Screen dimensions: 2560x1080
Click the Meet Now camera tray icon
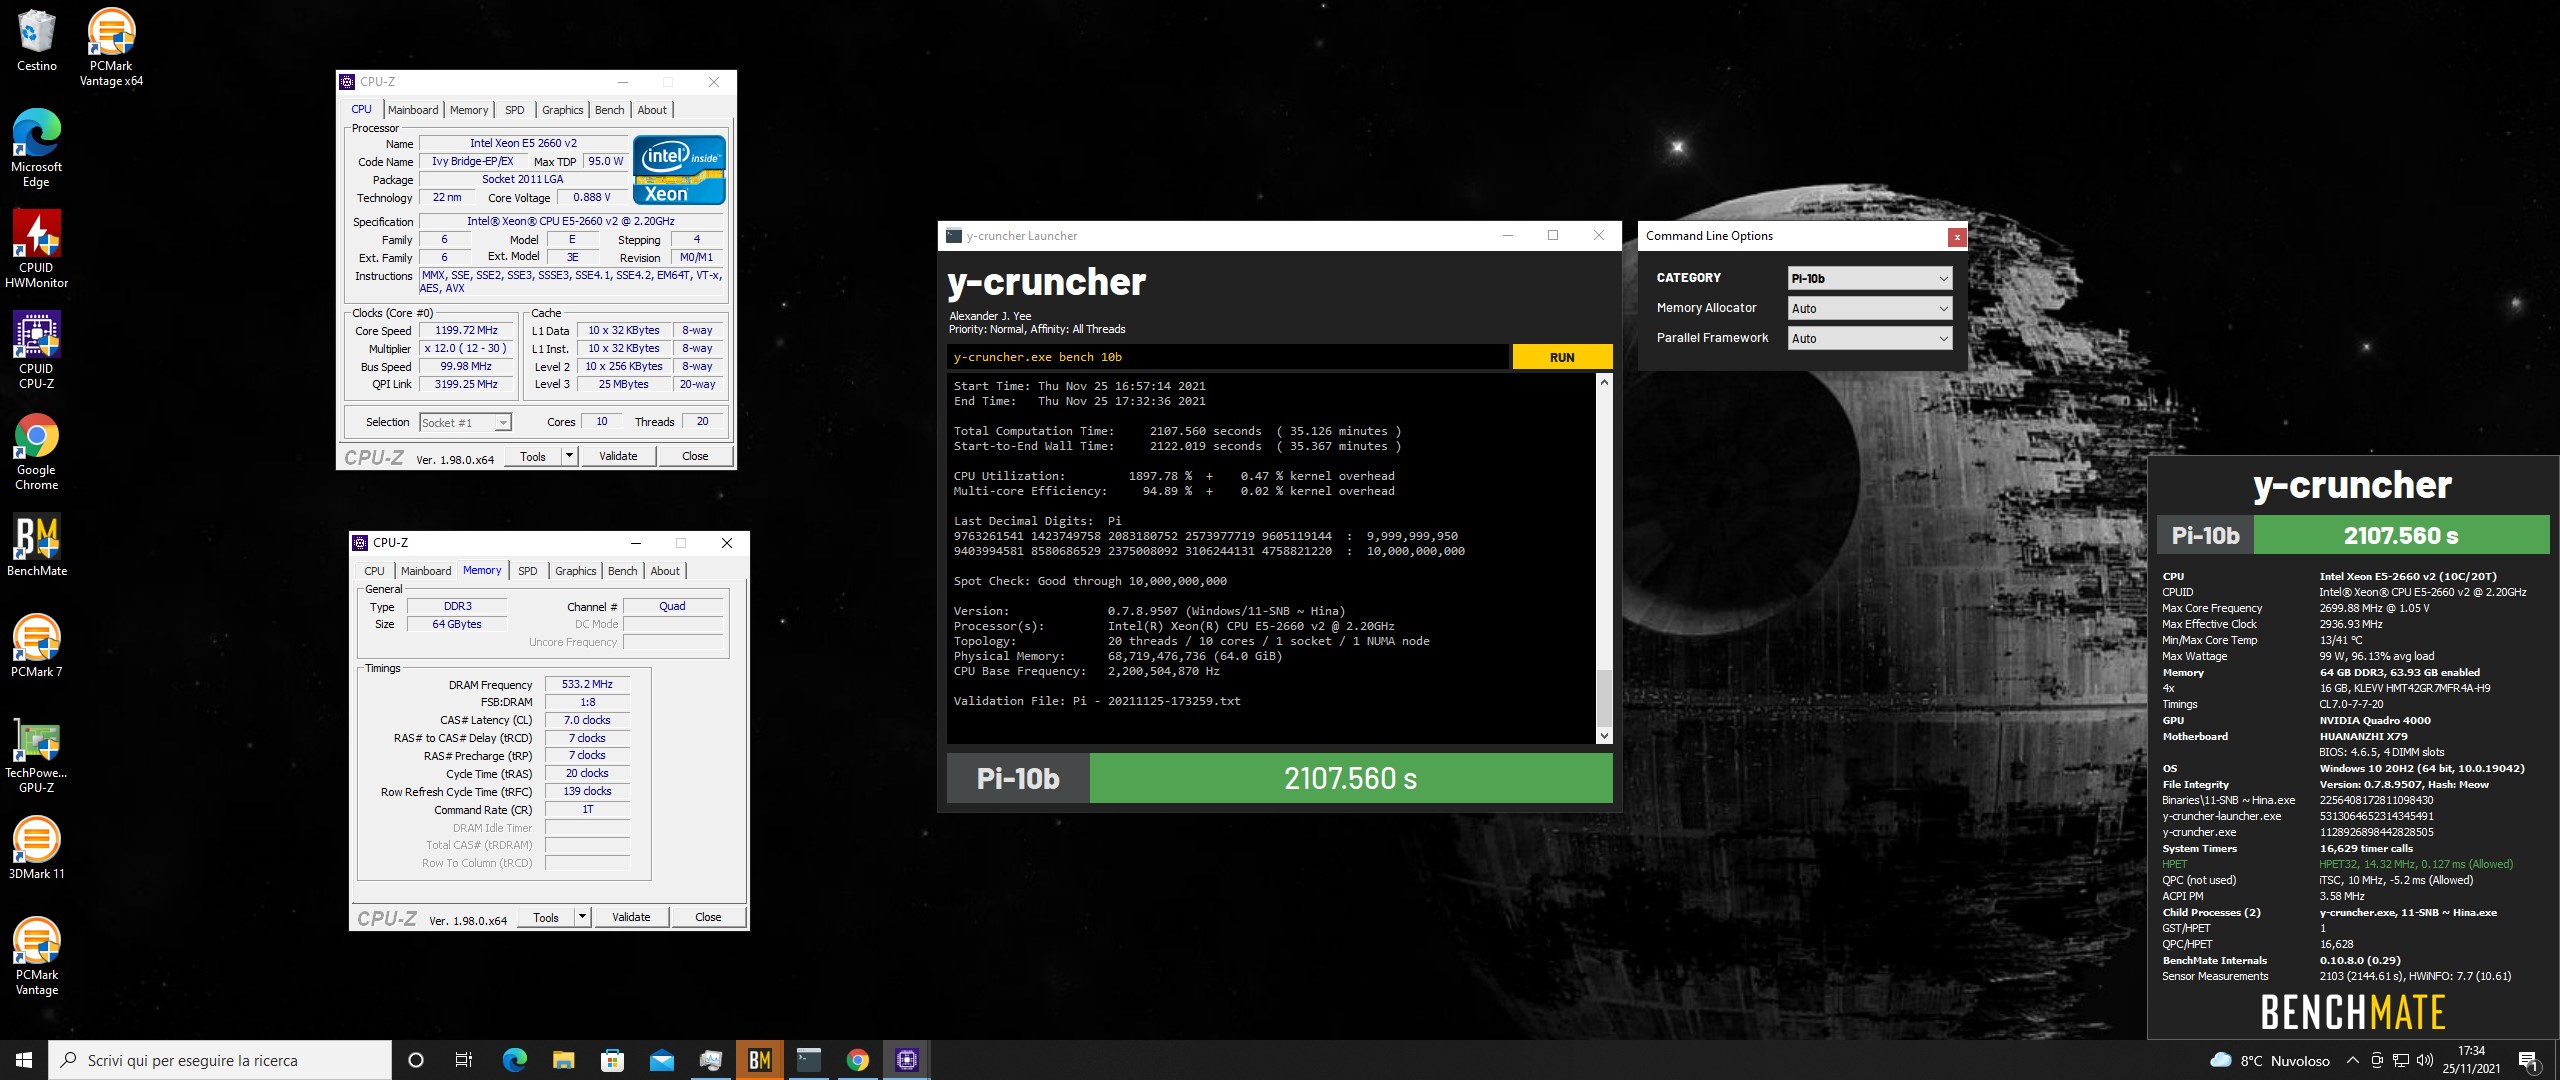click(x=2377, y=1060)
